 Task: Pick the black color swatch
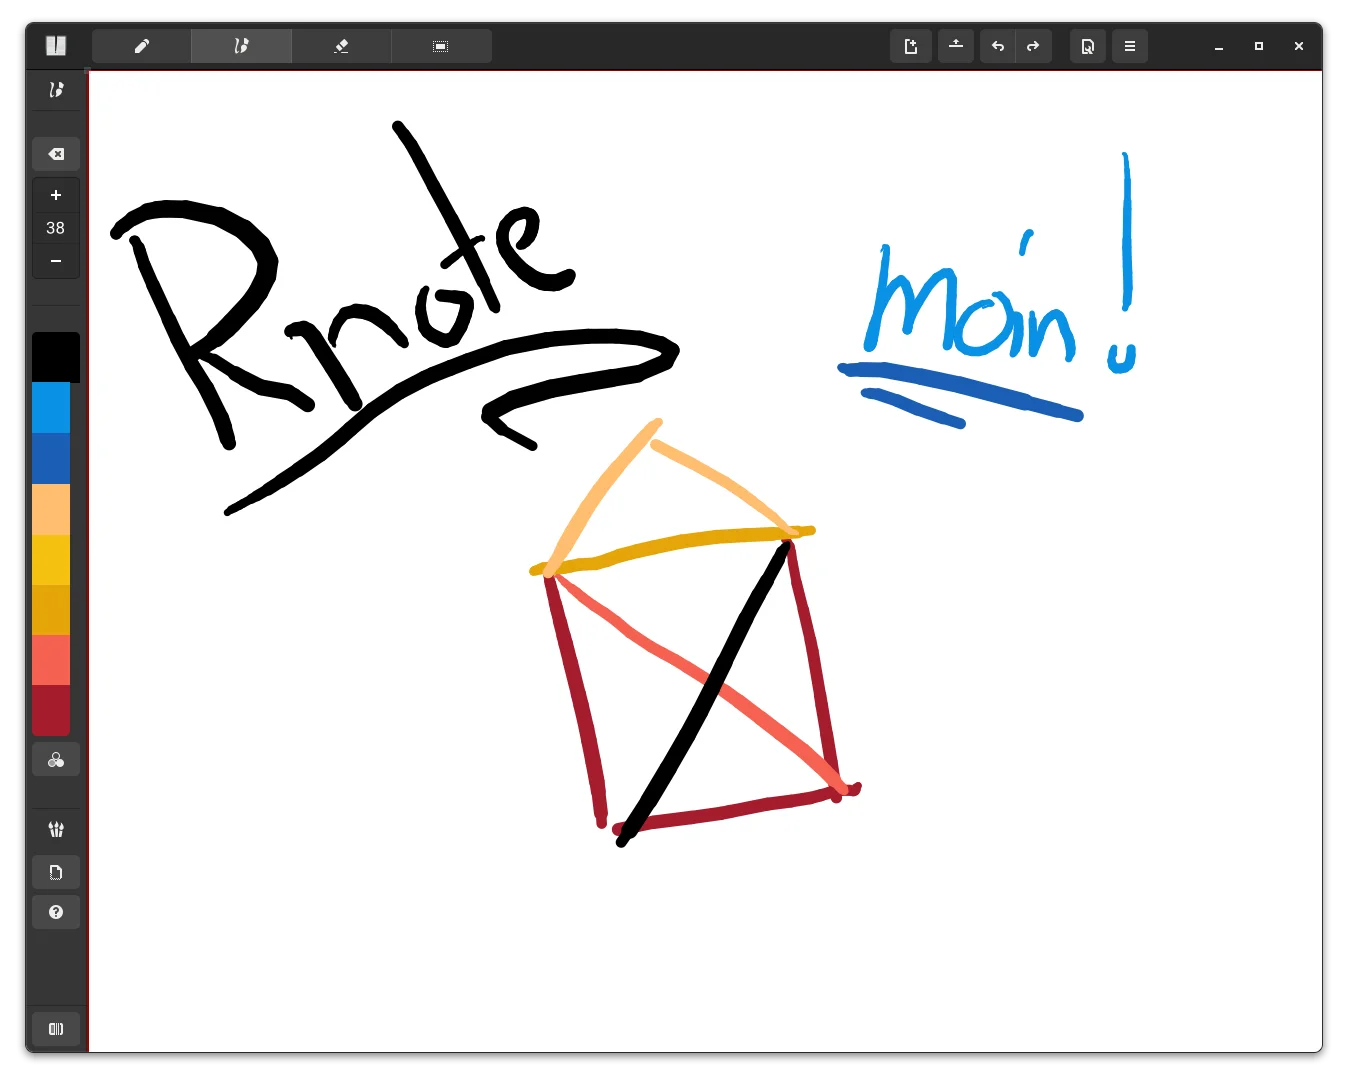point(56,357)
